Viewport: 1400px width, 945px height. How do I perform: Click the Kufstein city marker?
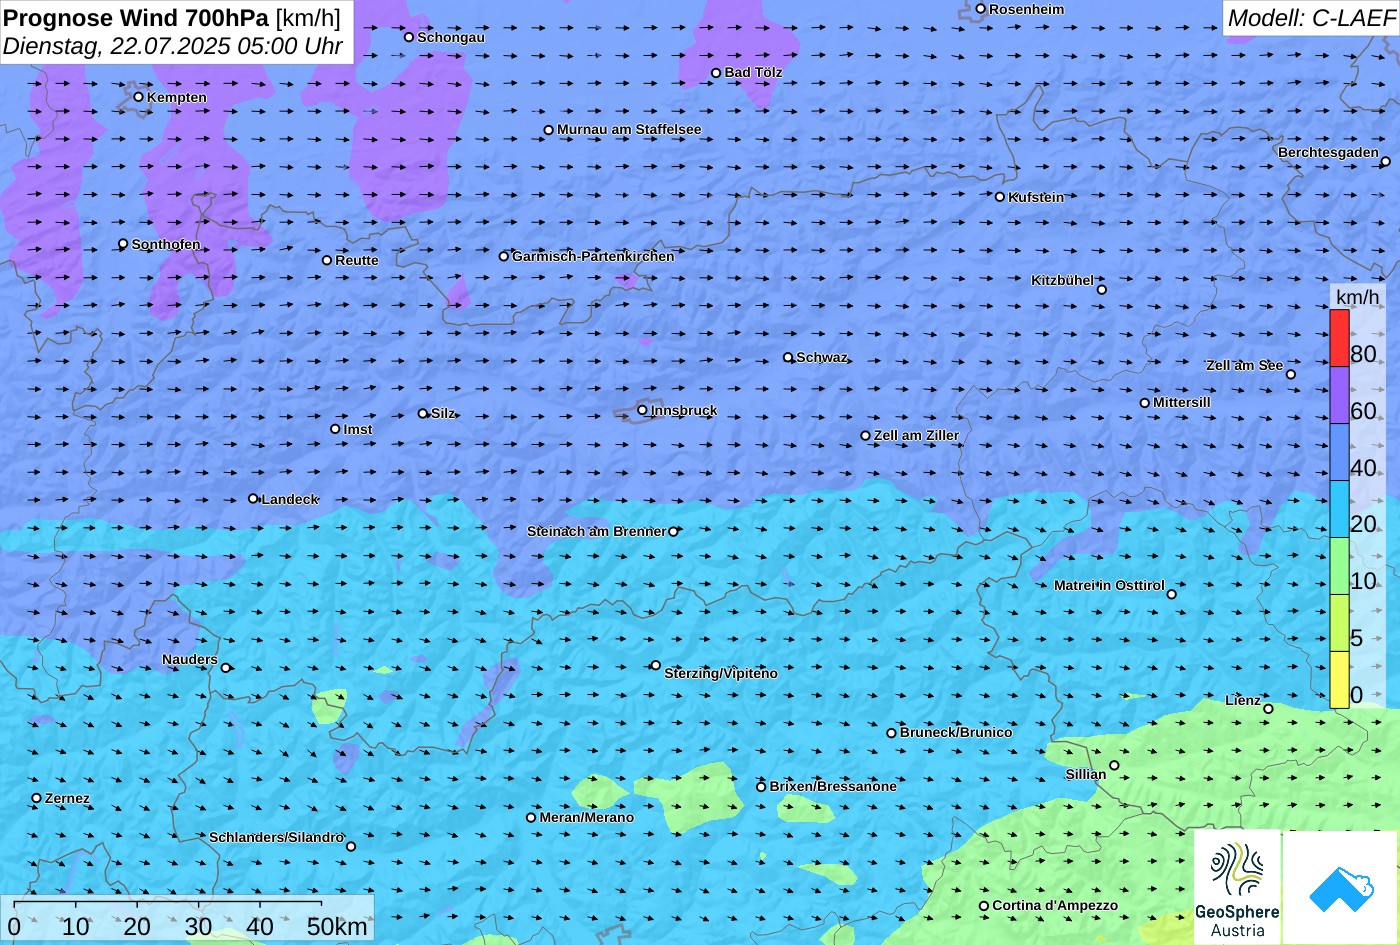tap(999, 197)
